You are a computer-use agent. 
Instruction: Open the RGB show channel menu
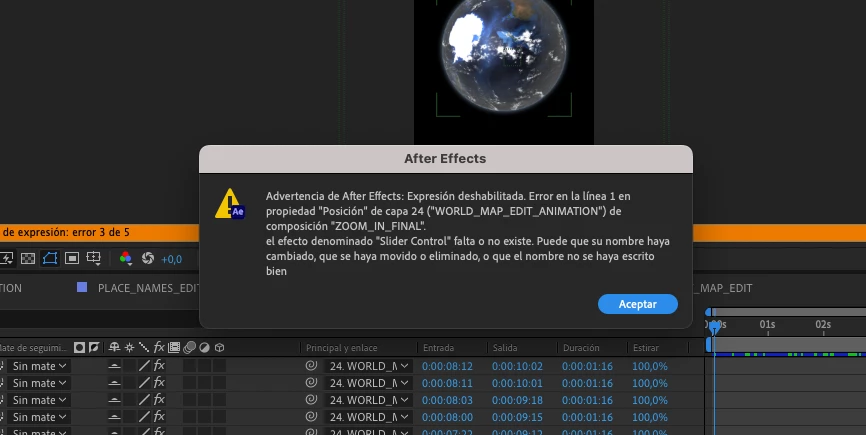[125, 258]
